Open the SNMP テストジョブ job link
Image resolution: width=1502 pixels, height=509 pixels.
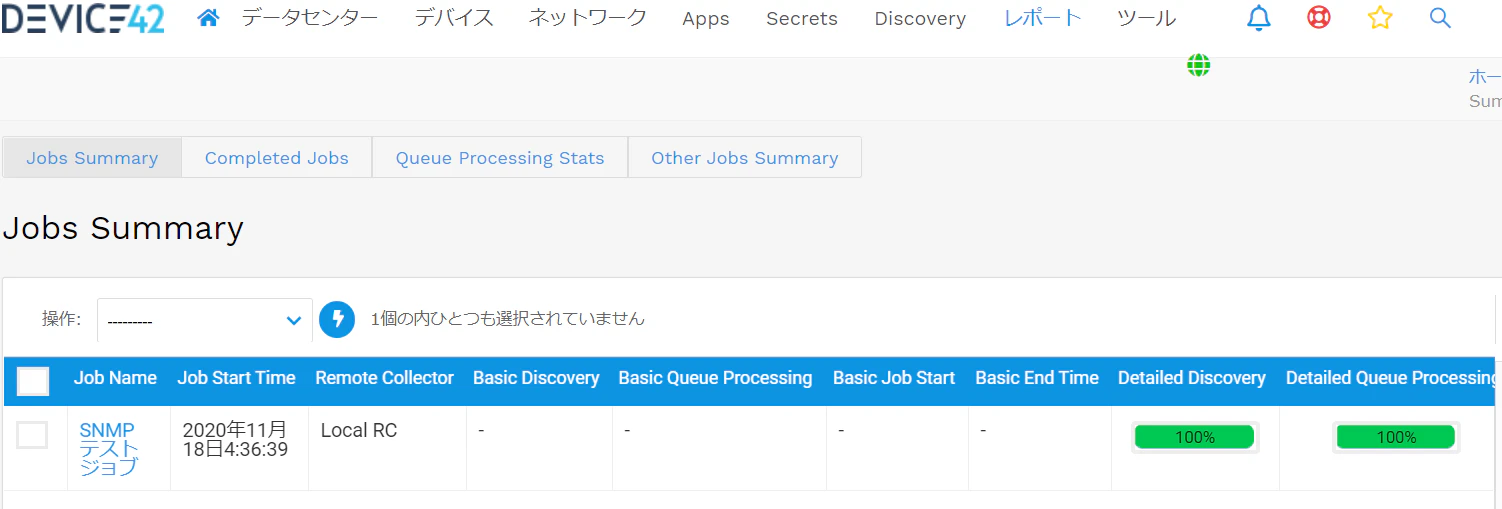[x=108, y=448]
